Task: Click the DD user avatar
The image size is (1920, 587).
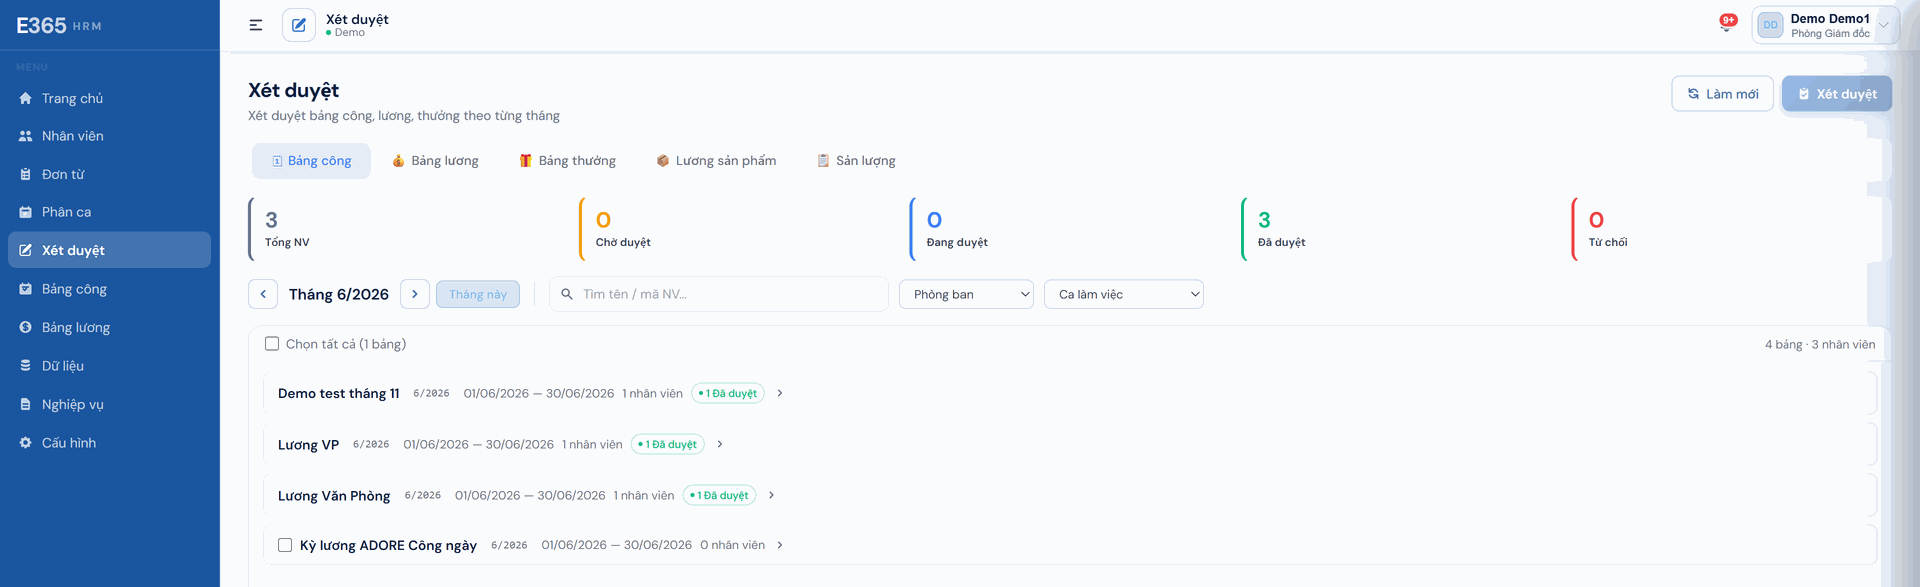Action: 1770,25
